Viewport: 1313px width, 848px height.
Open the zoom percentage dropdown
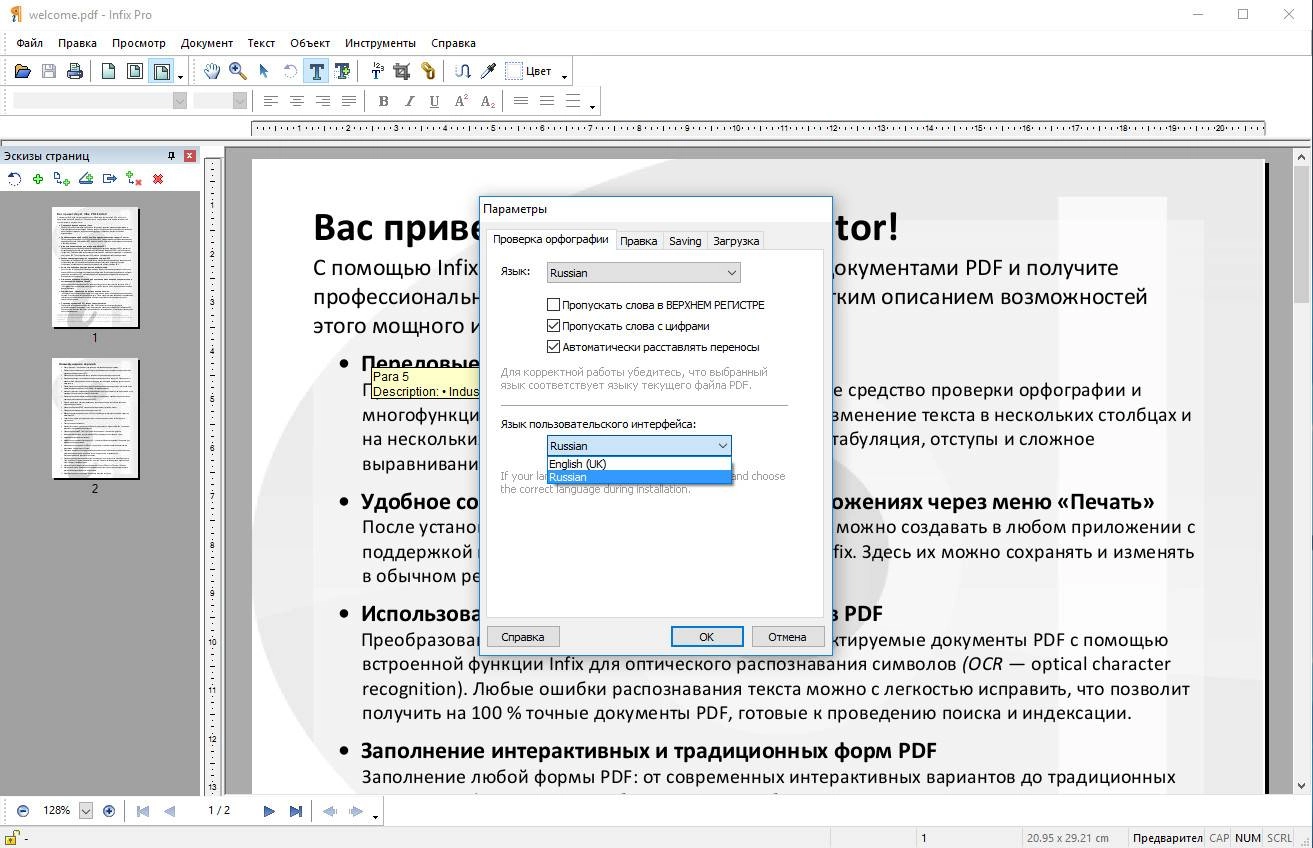point(86,811)
